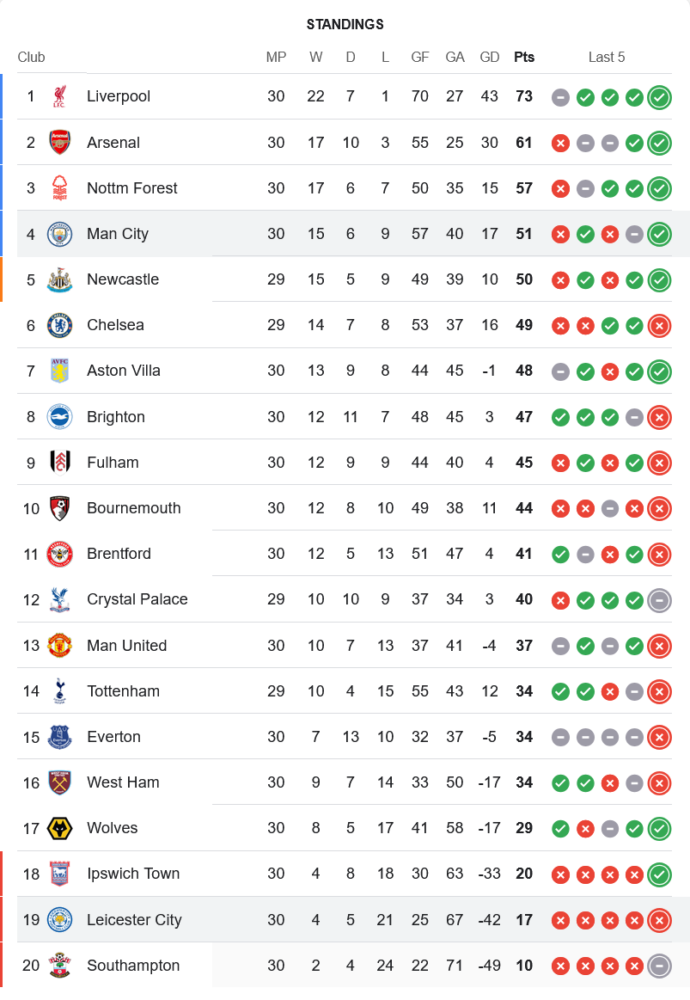Click Ipswich Town's 20 points value
Viewport: 690px width, 1000px height.
tap(524, 874)
